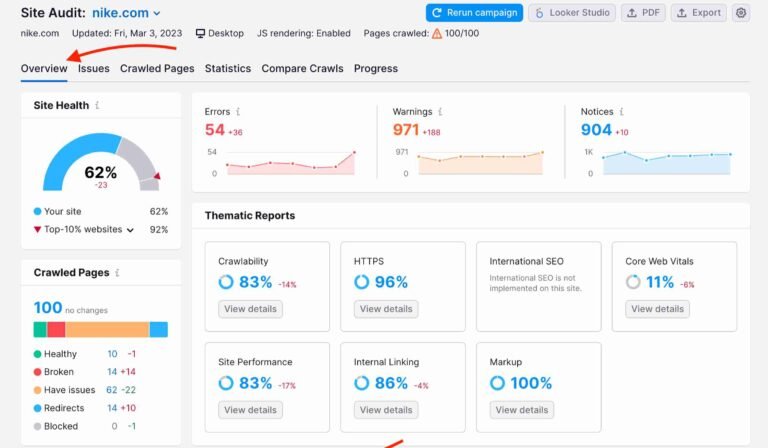768x448 pixels.
Task: Switch to the Issues tab
Action: [x=94, y=69]
